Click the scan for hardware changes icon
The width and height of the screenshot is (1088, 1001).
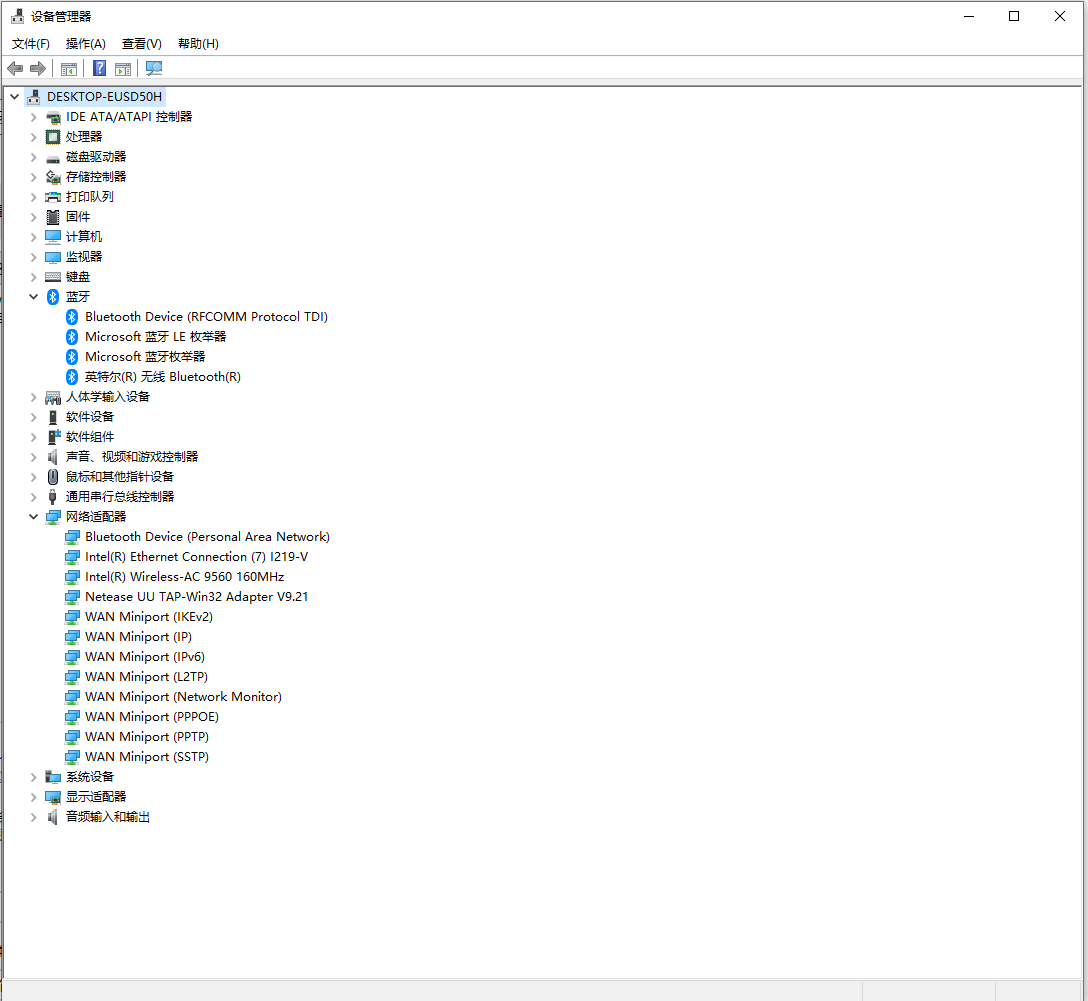pos(153,68)
